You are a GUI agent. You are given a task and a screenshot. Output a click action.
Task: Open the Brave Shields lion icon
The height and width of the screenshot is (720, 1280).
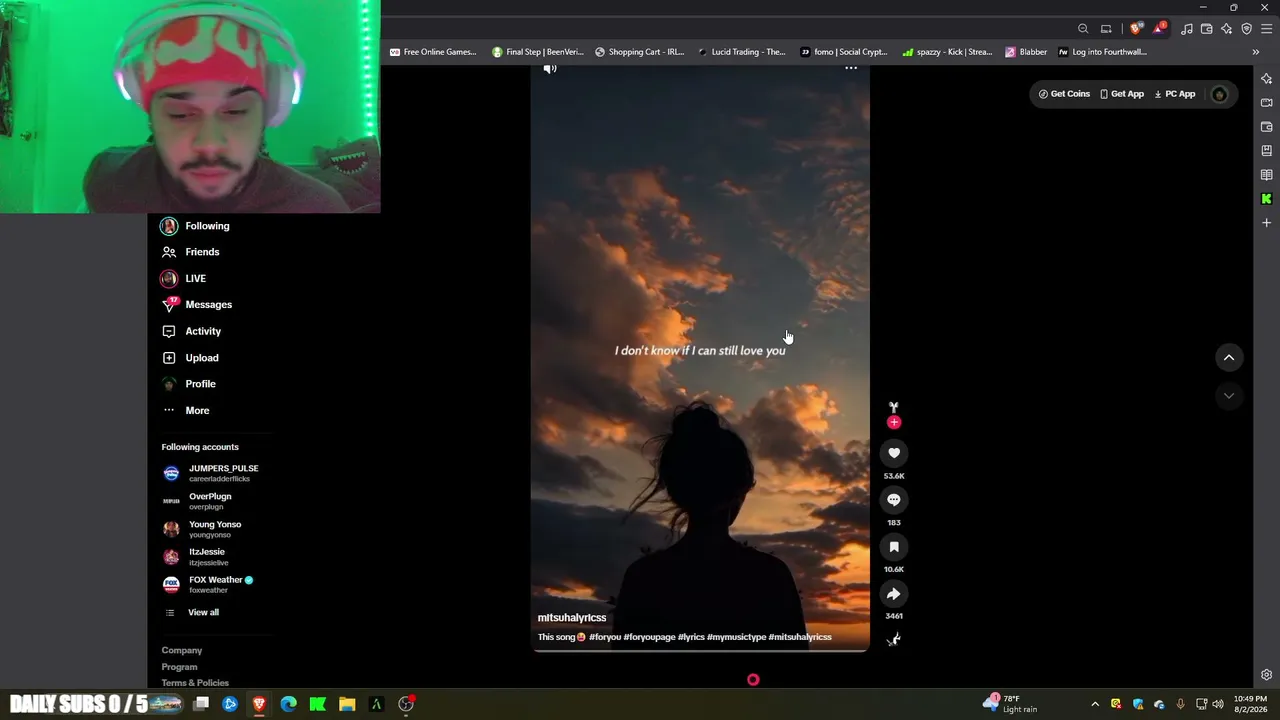click(x=1135, y=29)
